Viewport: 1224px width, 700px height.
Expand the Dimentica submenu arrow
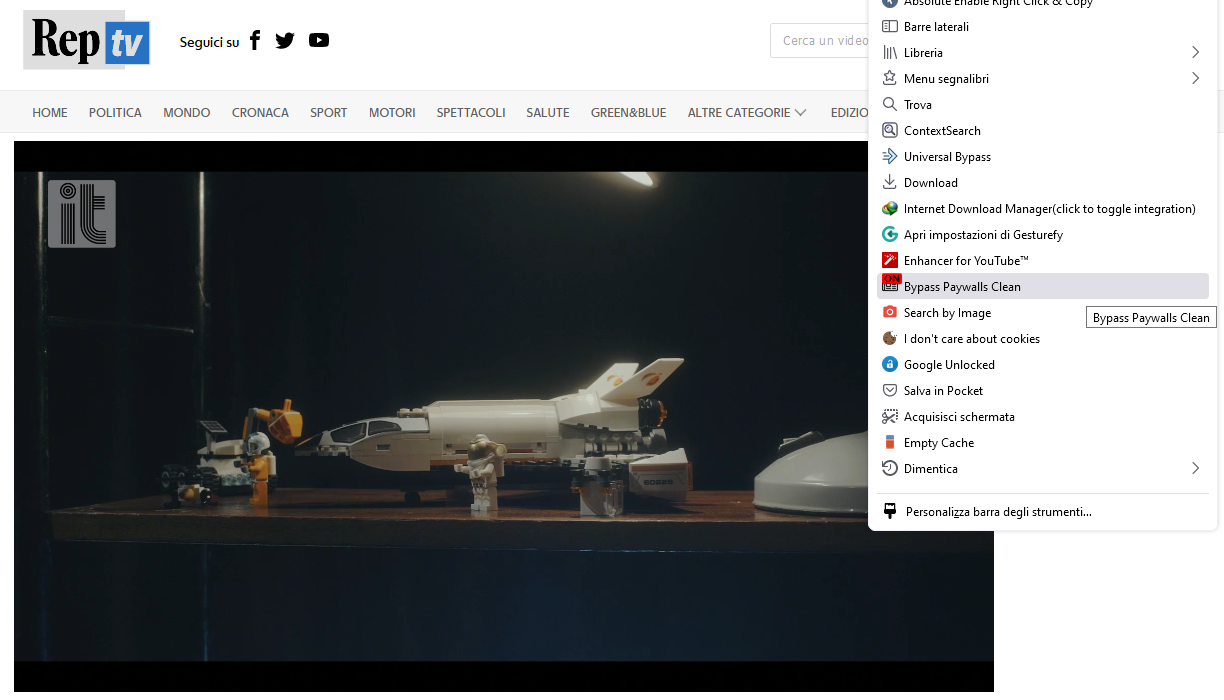click(x=1195, y=468)
